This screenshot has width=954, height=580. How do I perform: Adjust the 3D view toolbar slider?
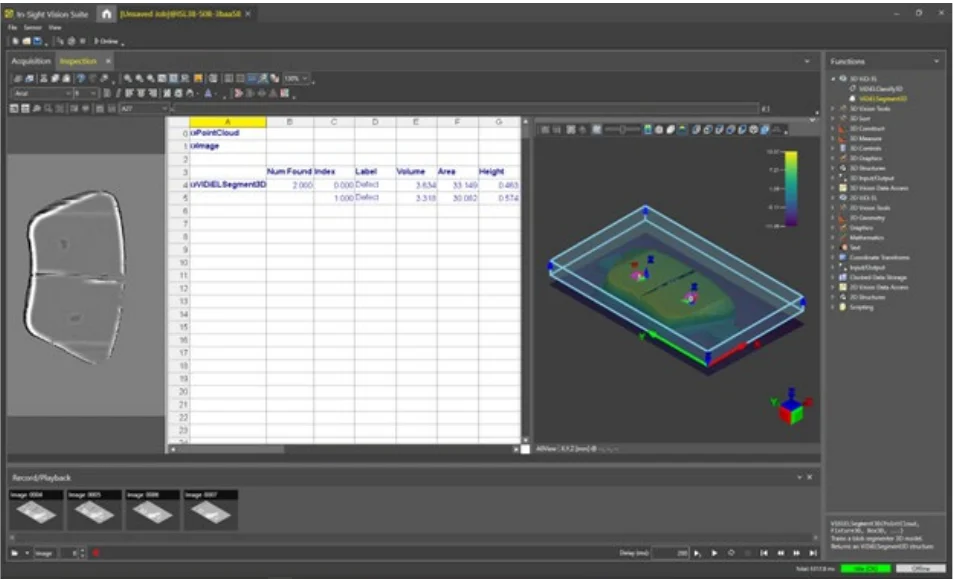click(x=621, y=130)
